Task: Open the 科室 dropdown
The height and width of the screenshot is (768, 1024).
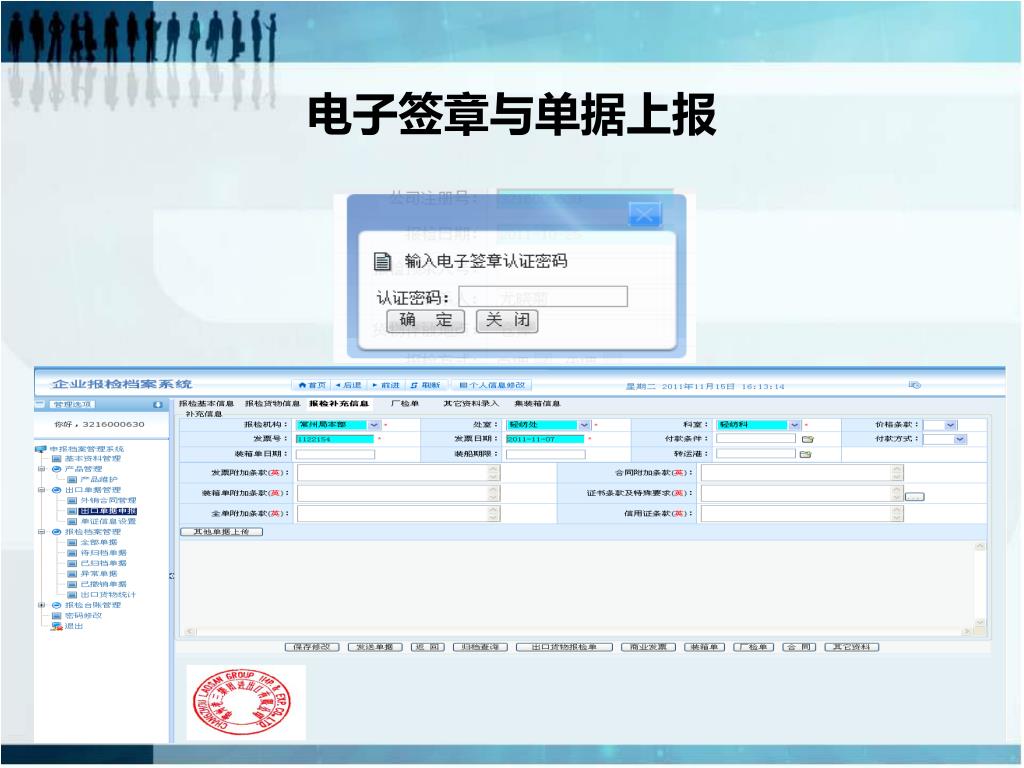Action: [795, 425]
